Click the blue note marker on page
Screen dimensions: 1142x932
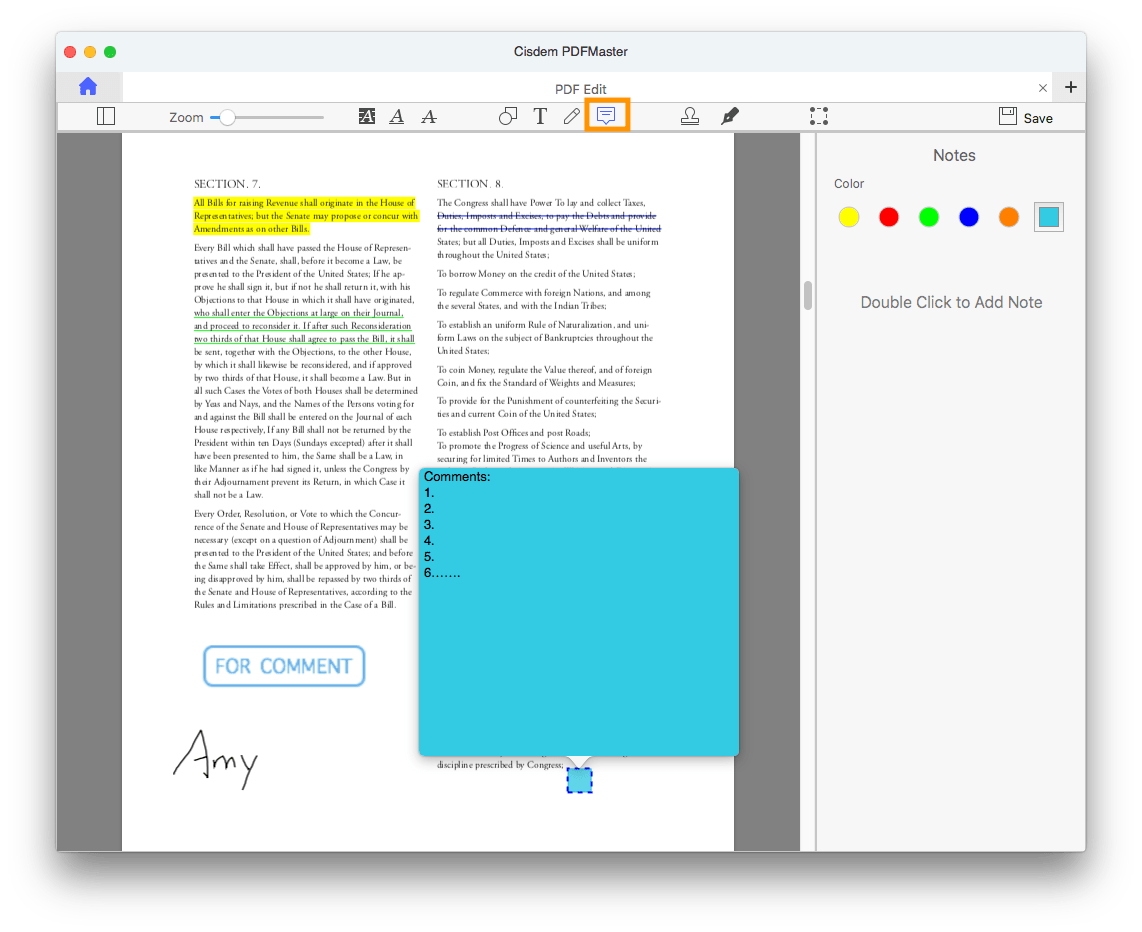[x=580, y=780]
